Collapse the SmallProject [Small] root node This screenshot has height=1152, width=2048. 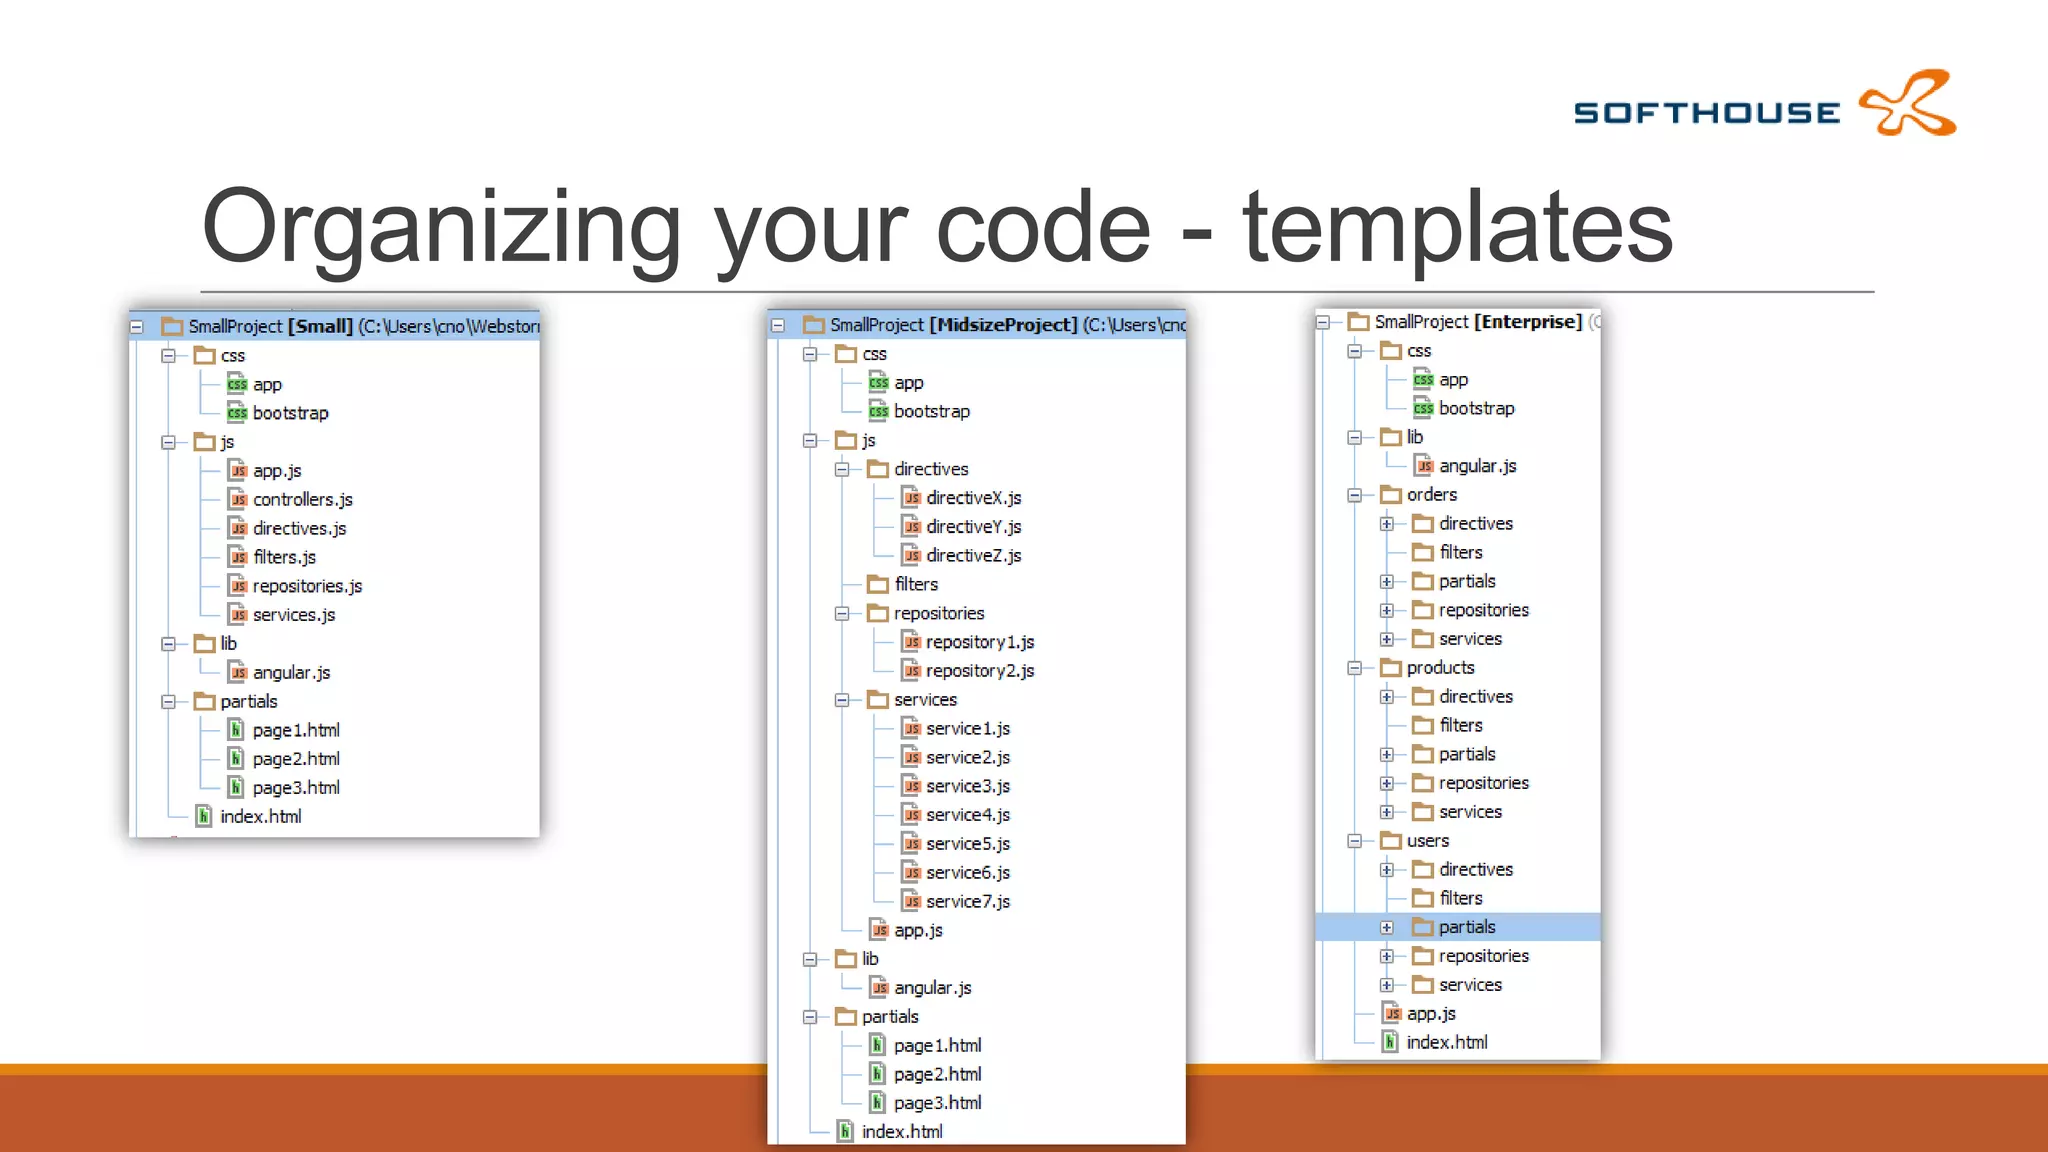click(137, 327)
